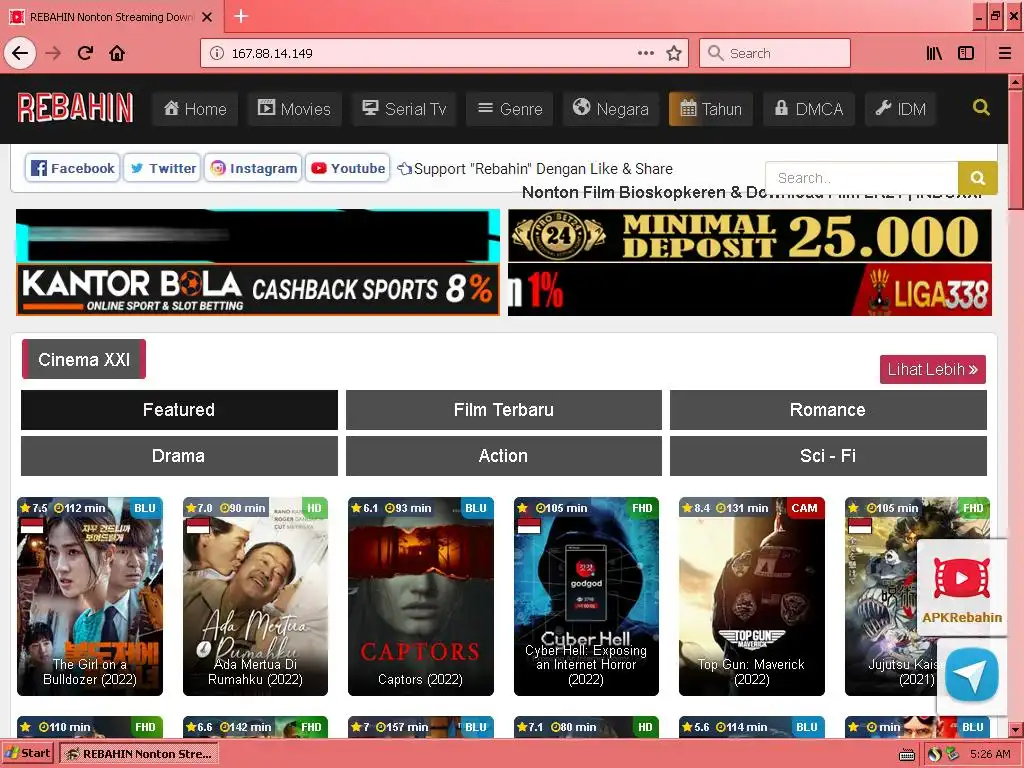Open The Girl on a Bulldozer poster
Image resolution: width=1024 pixels, height=768 pixels.
90,596
